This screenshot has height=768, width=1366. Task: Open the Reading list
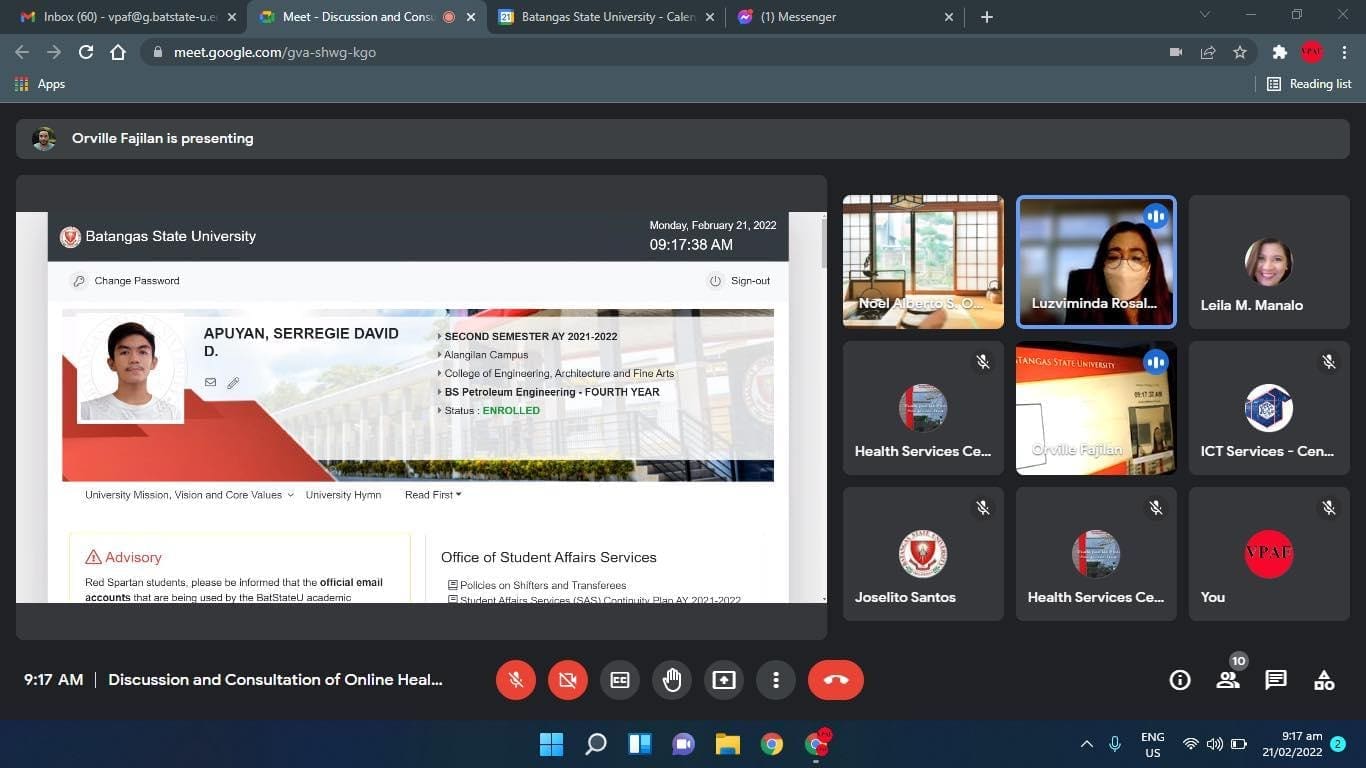click(1309, 84)
